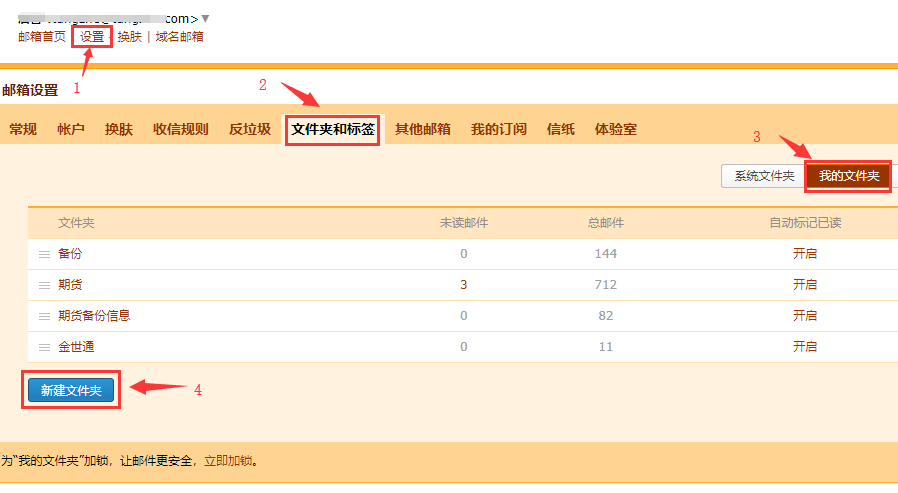
Task: Click the 立即加锁 link
Action: [229, 461]
